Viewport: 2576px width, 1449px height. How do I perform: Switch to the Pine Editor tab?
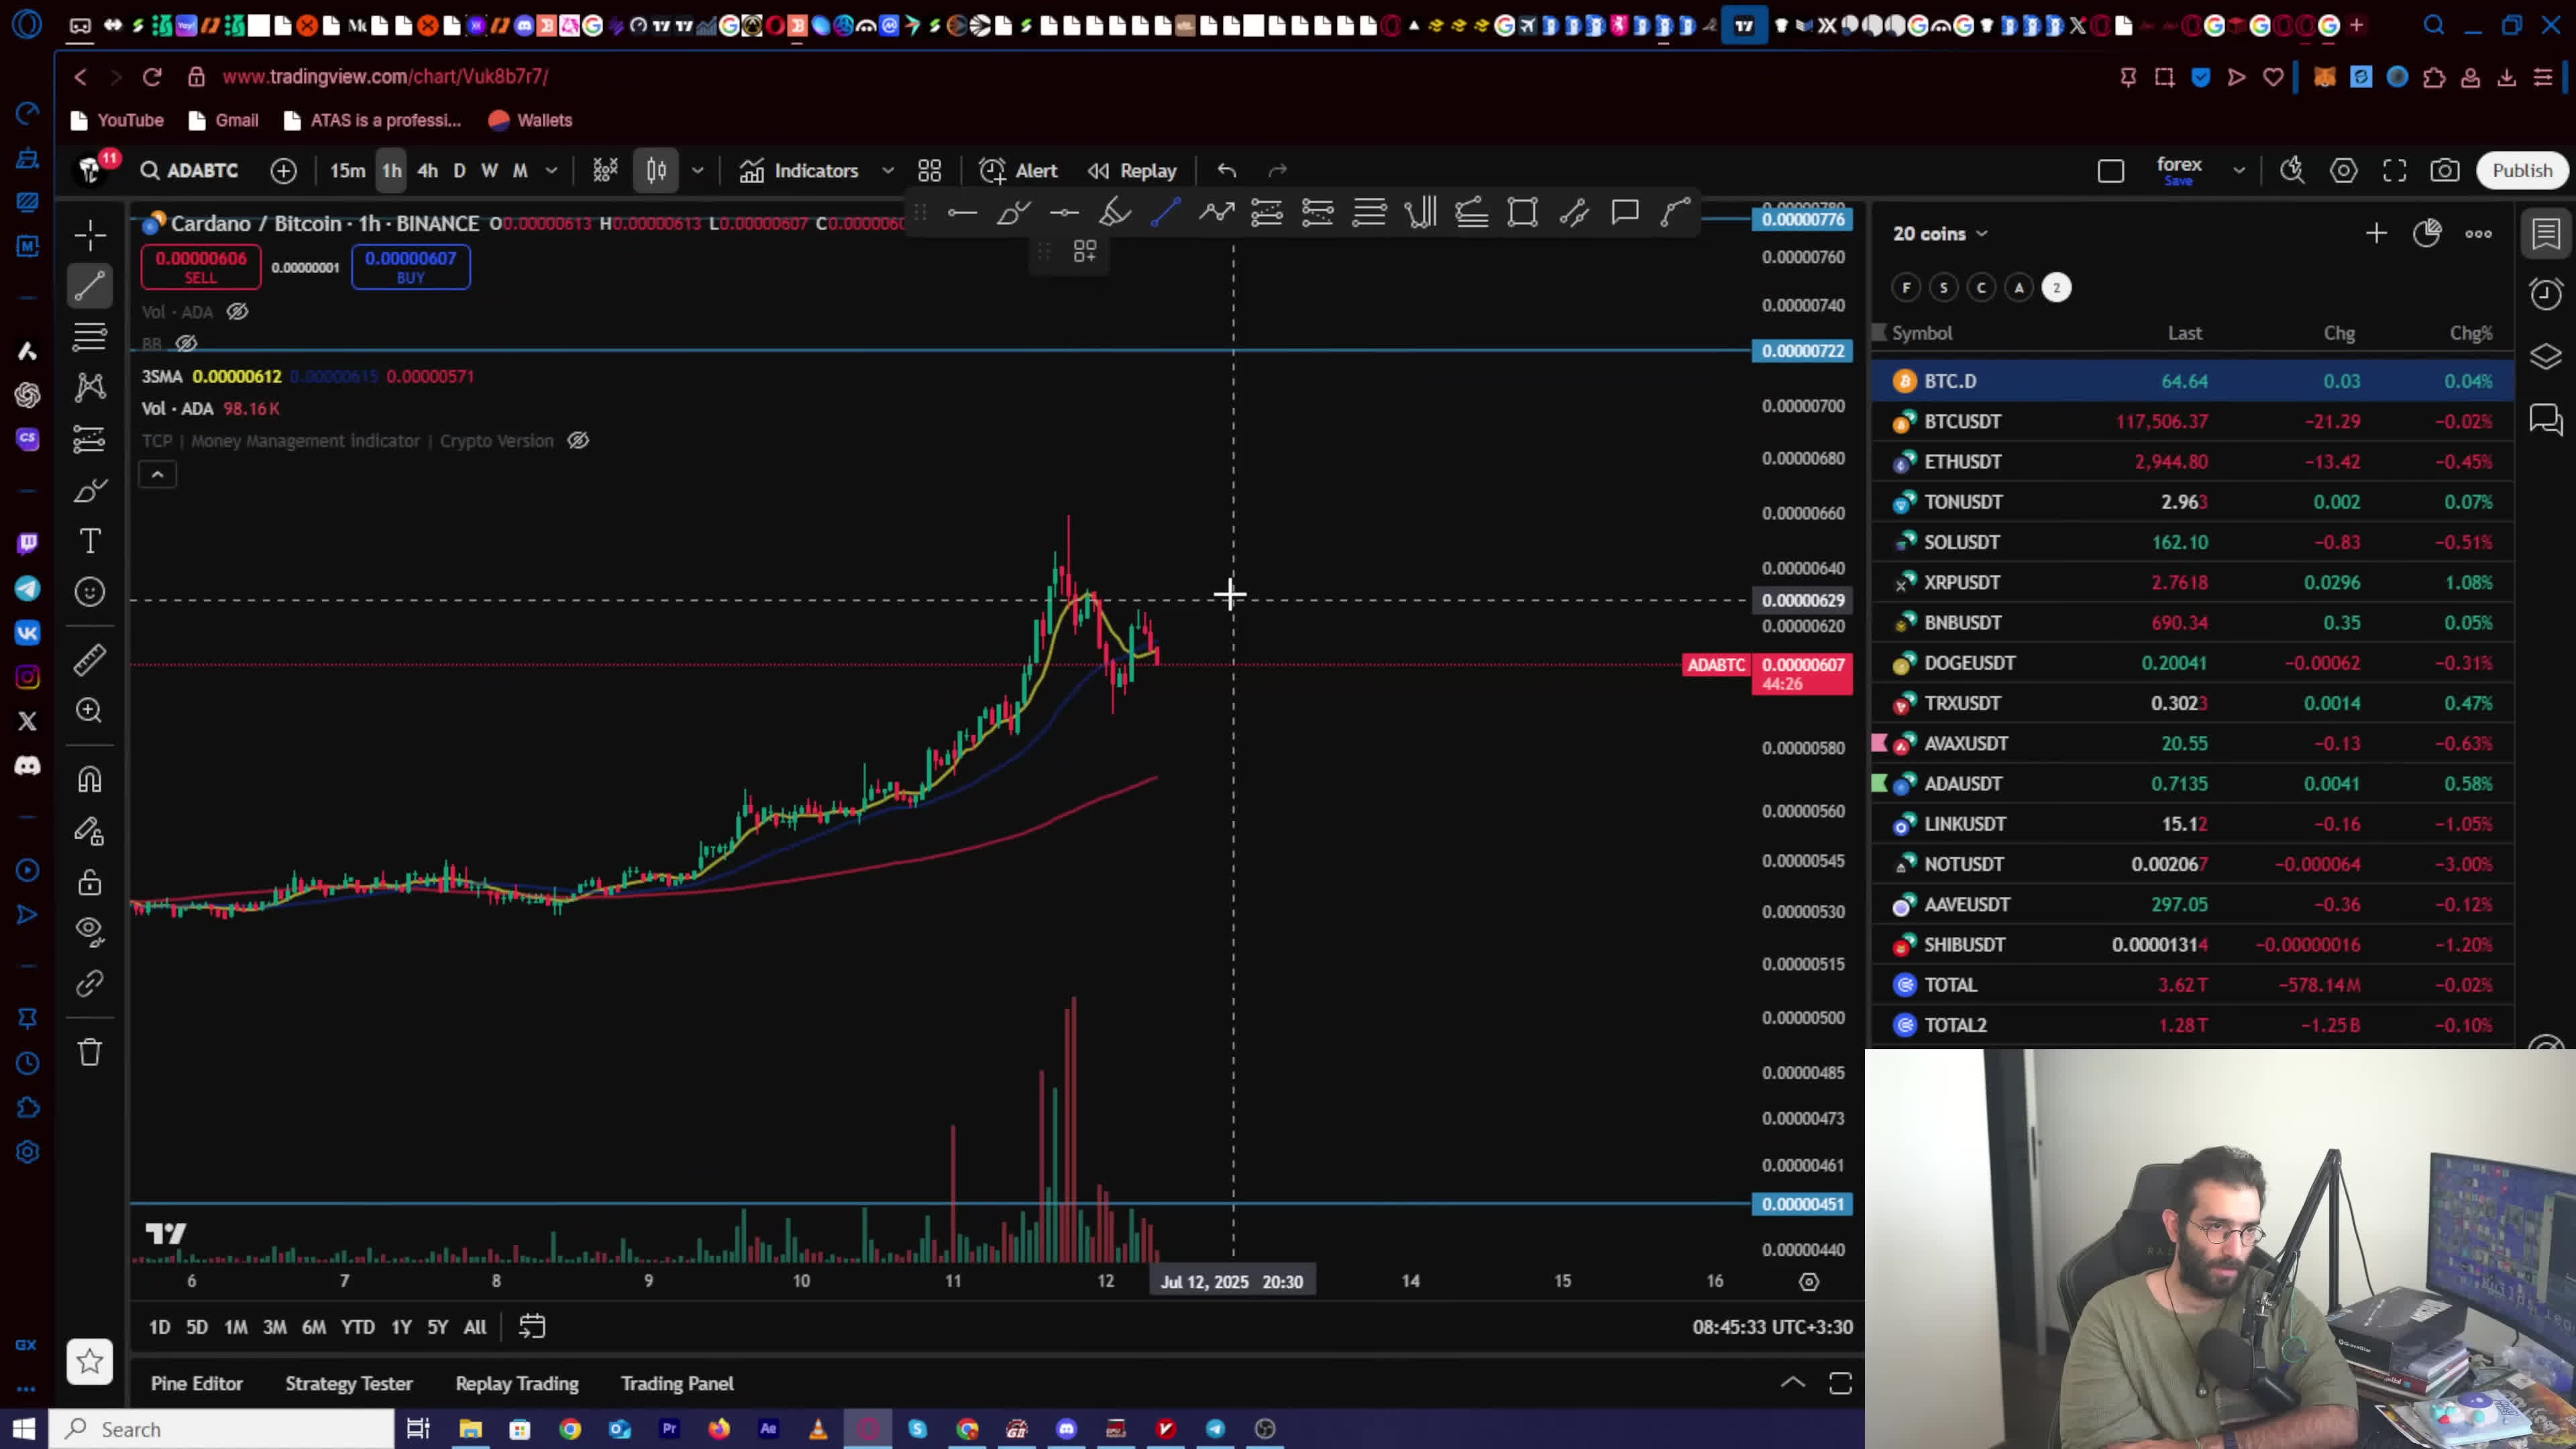(x=196, y=1383)
